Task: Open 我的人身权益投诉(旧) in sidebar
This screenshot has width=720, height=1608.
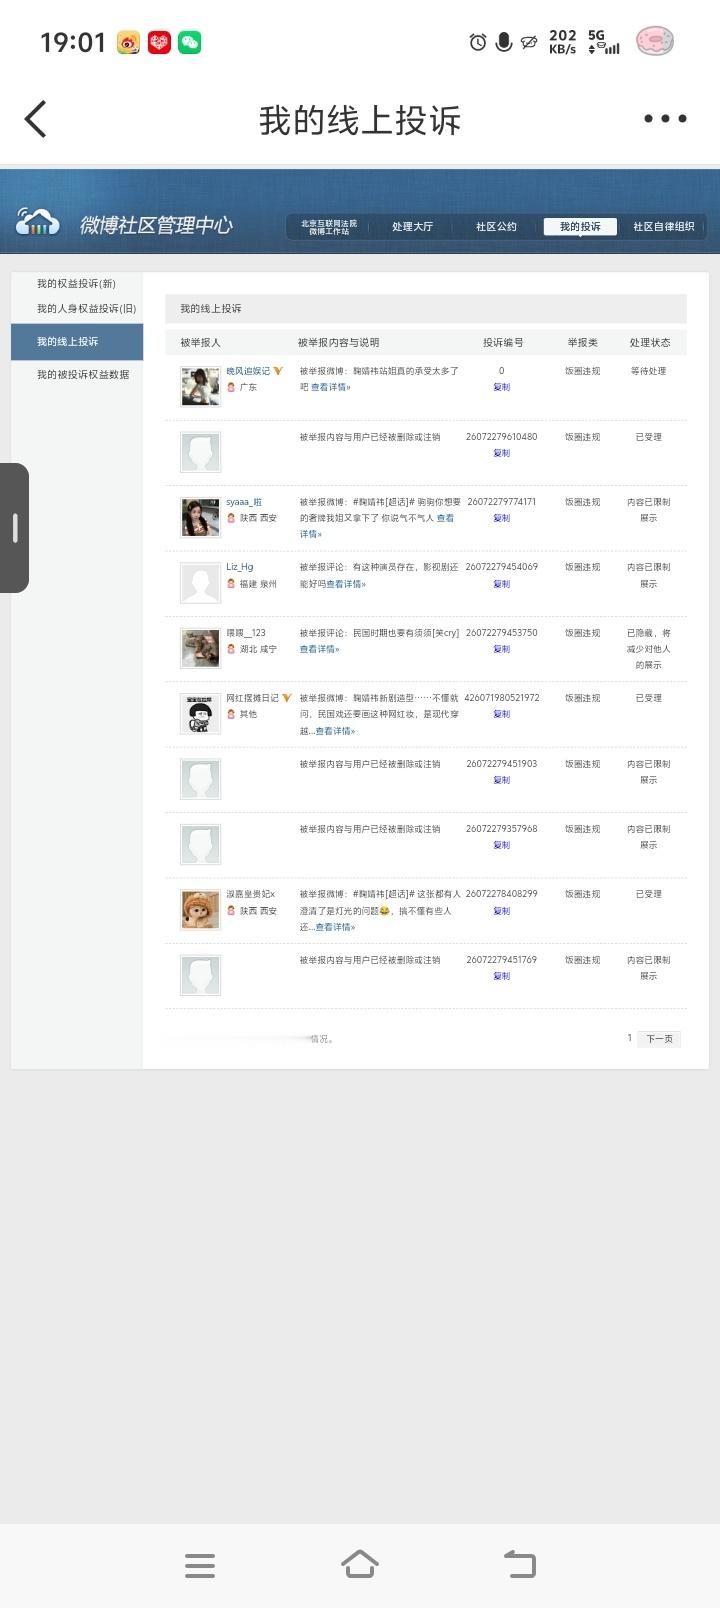Action: [86, 308]
